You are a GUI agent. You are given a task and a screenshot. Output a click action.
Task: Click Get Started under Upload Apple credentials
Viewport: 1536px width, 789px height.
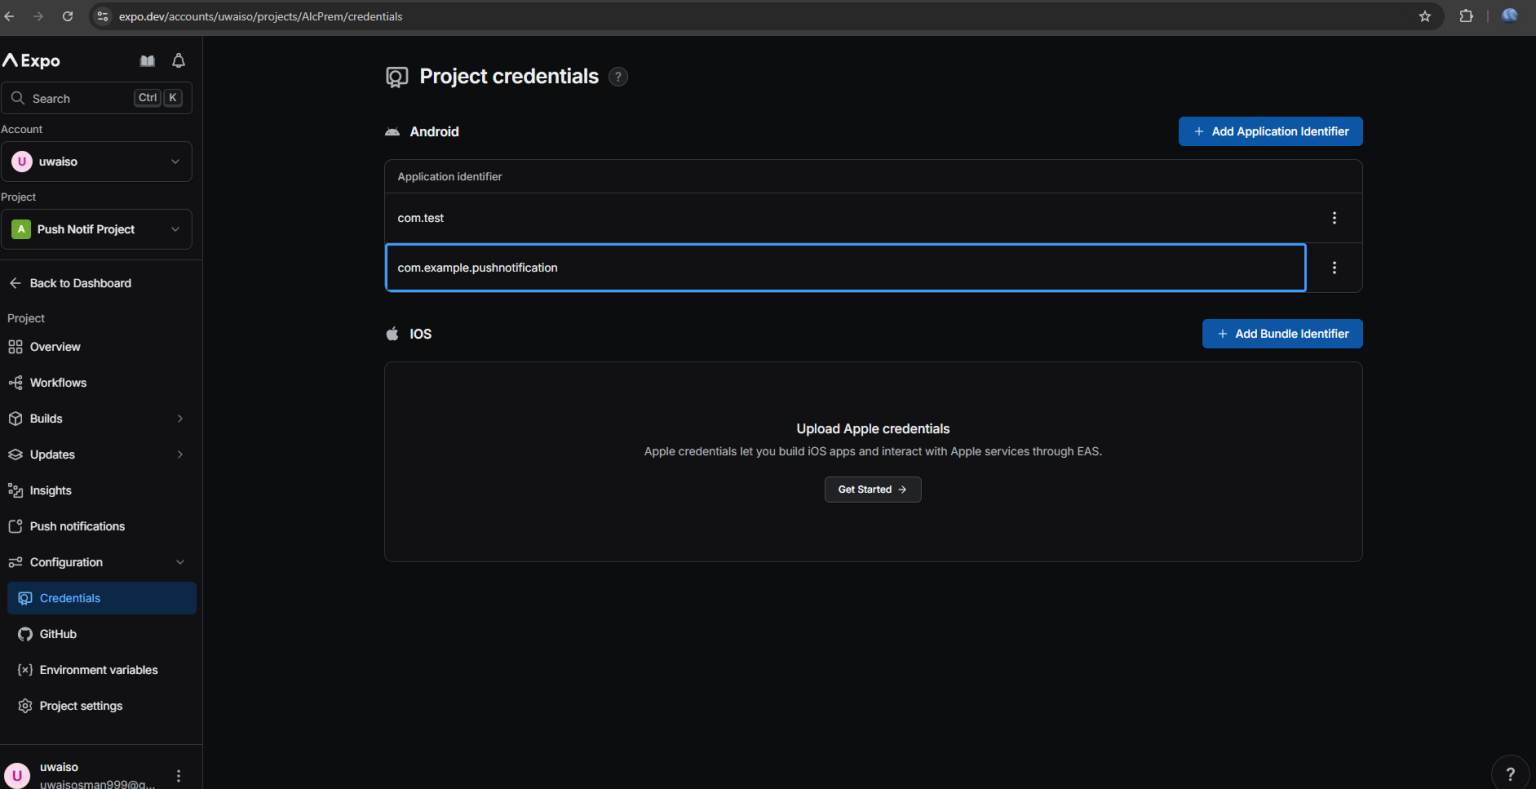pyautogui.click(x=872, y=489)
